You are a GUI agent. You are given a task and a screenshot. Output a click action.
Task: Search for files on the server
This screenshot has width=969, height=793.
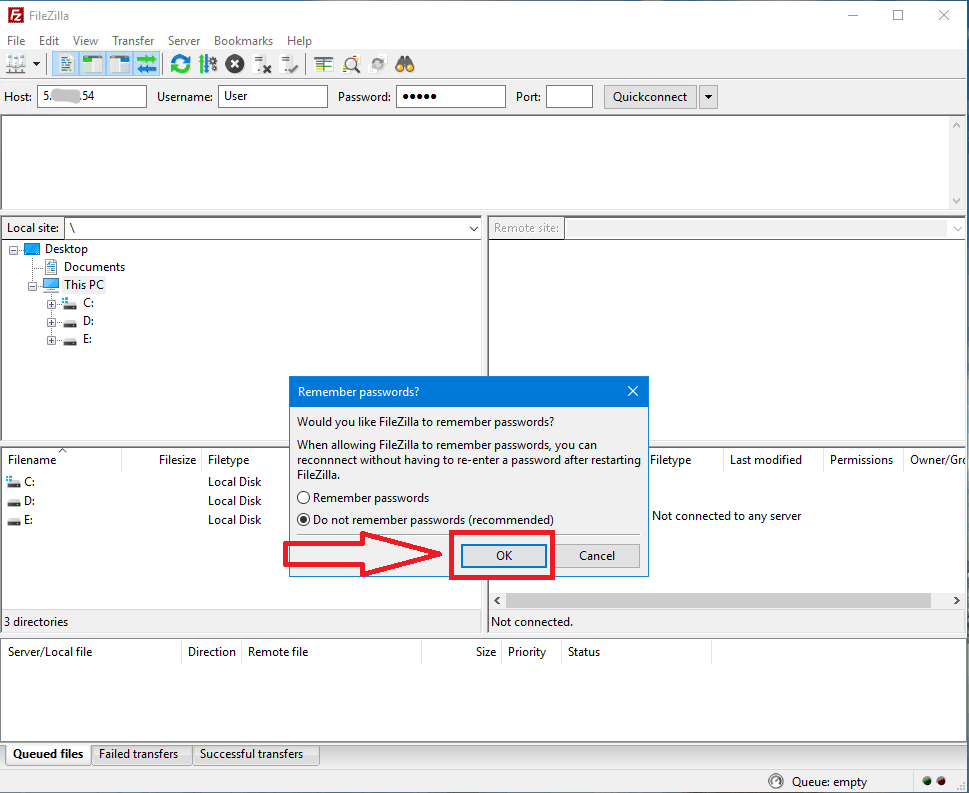[404, 63]
